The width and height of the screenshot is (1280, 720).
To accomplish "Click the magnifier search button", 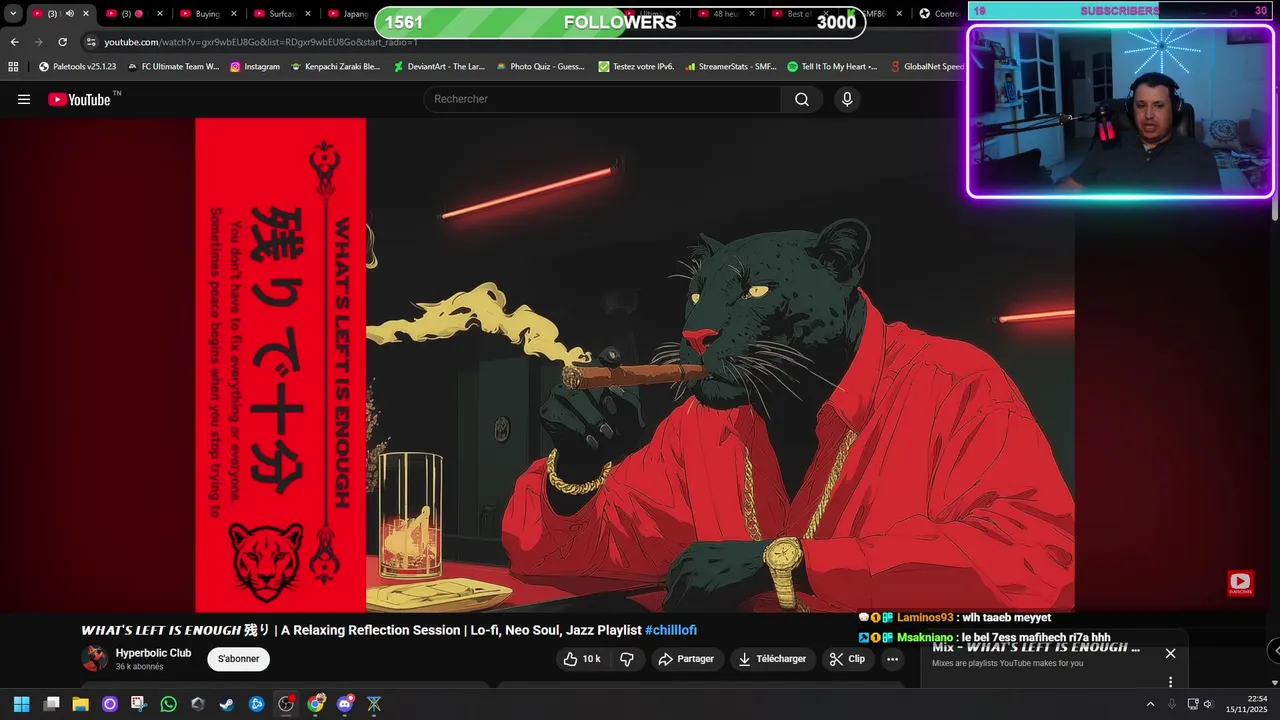I will (802, 99).
